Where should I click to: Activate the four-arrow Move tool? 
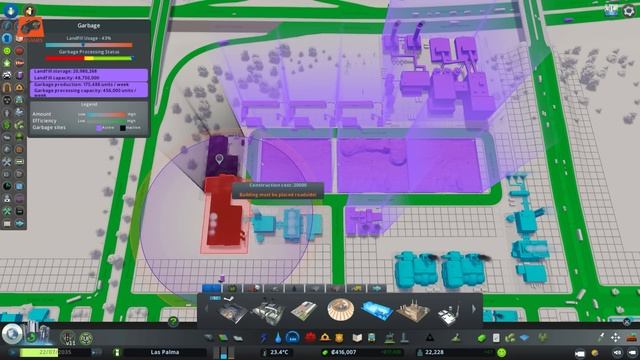(615, 338)
